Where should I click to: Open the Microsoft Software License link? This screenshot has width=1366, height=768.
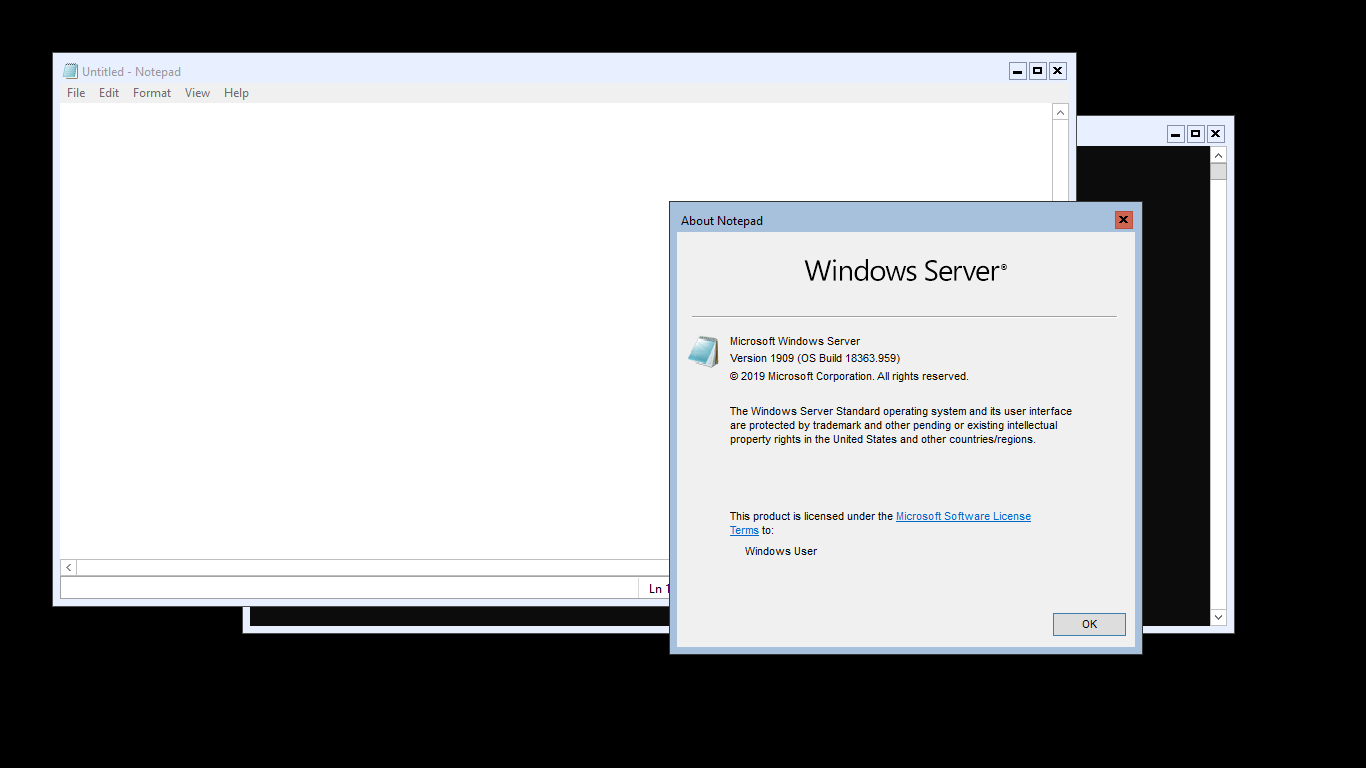tap(963, 516)
